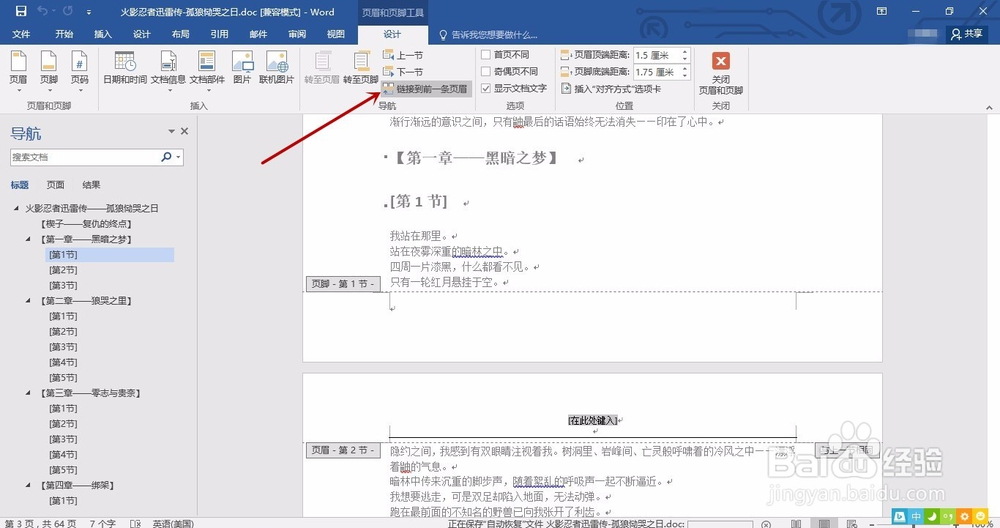Click the Save icon in the title bar
Viewport: 1000px width, 528px height.
point(21,11)
